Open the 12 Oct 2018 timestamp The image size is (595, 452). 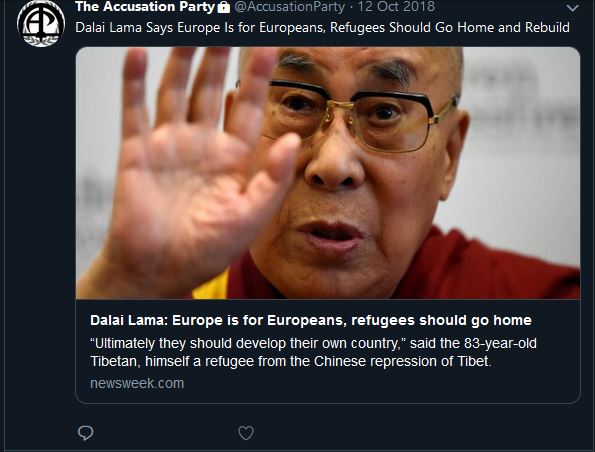397,6
